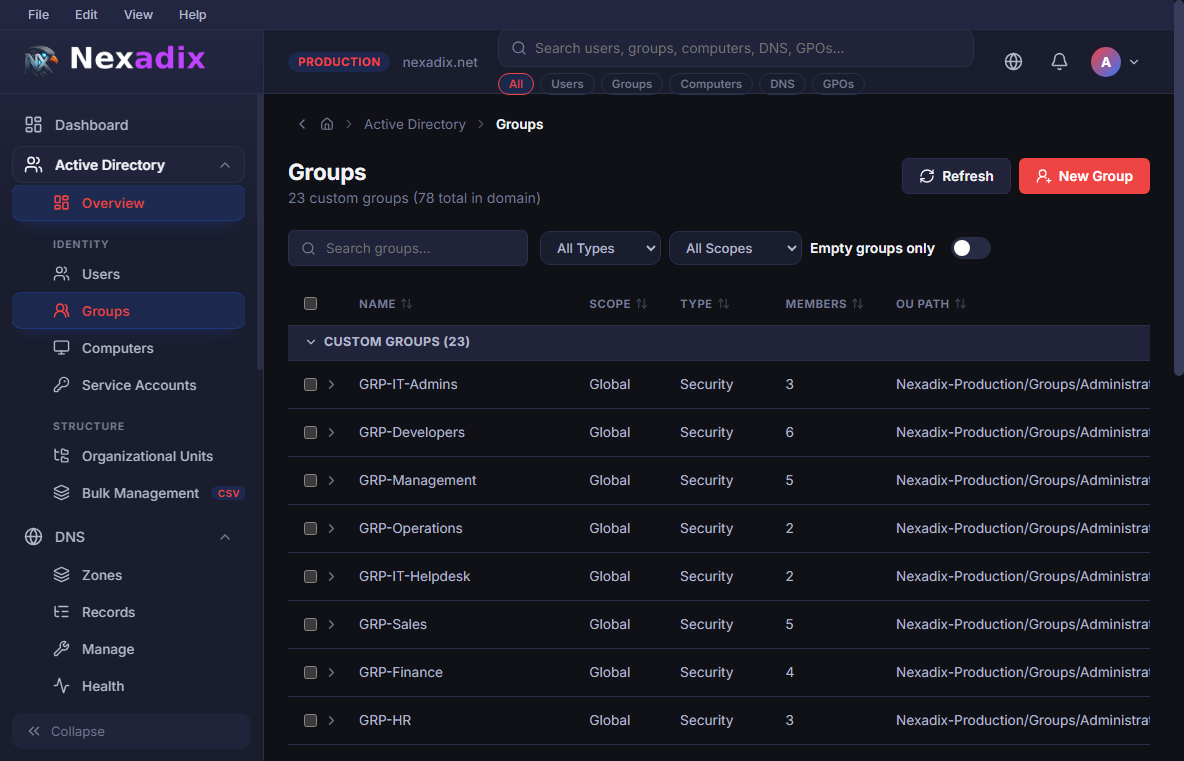The height and width of the screenshot is (761, 1184).
Task: Click the DNS globe icon in sidebar
Action: (x=33, y=537)
